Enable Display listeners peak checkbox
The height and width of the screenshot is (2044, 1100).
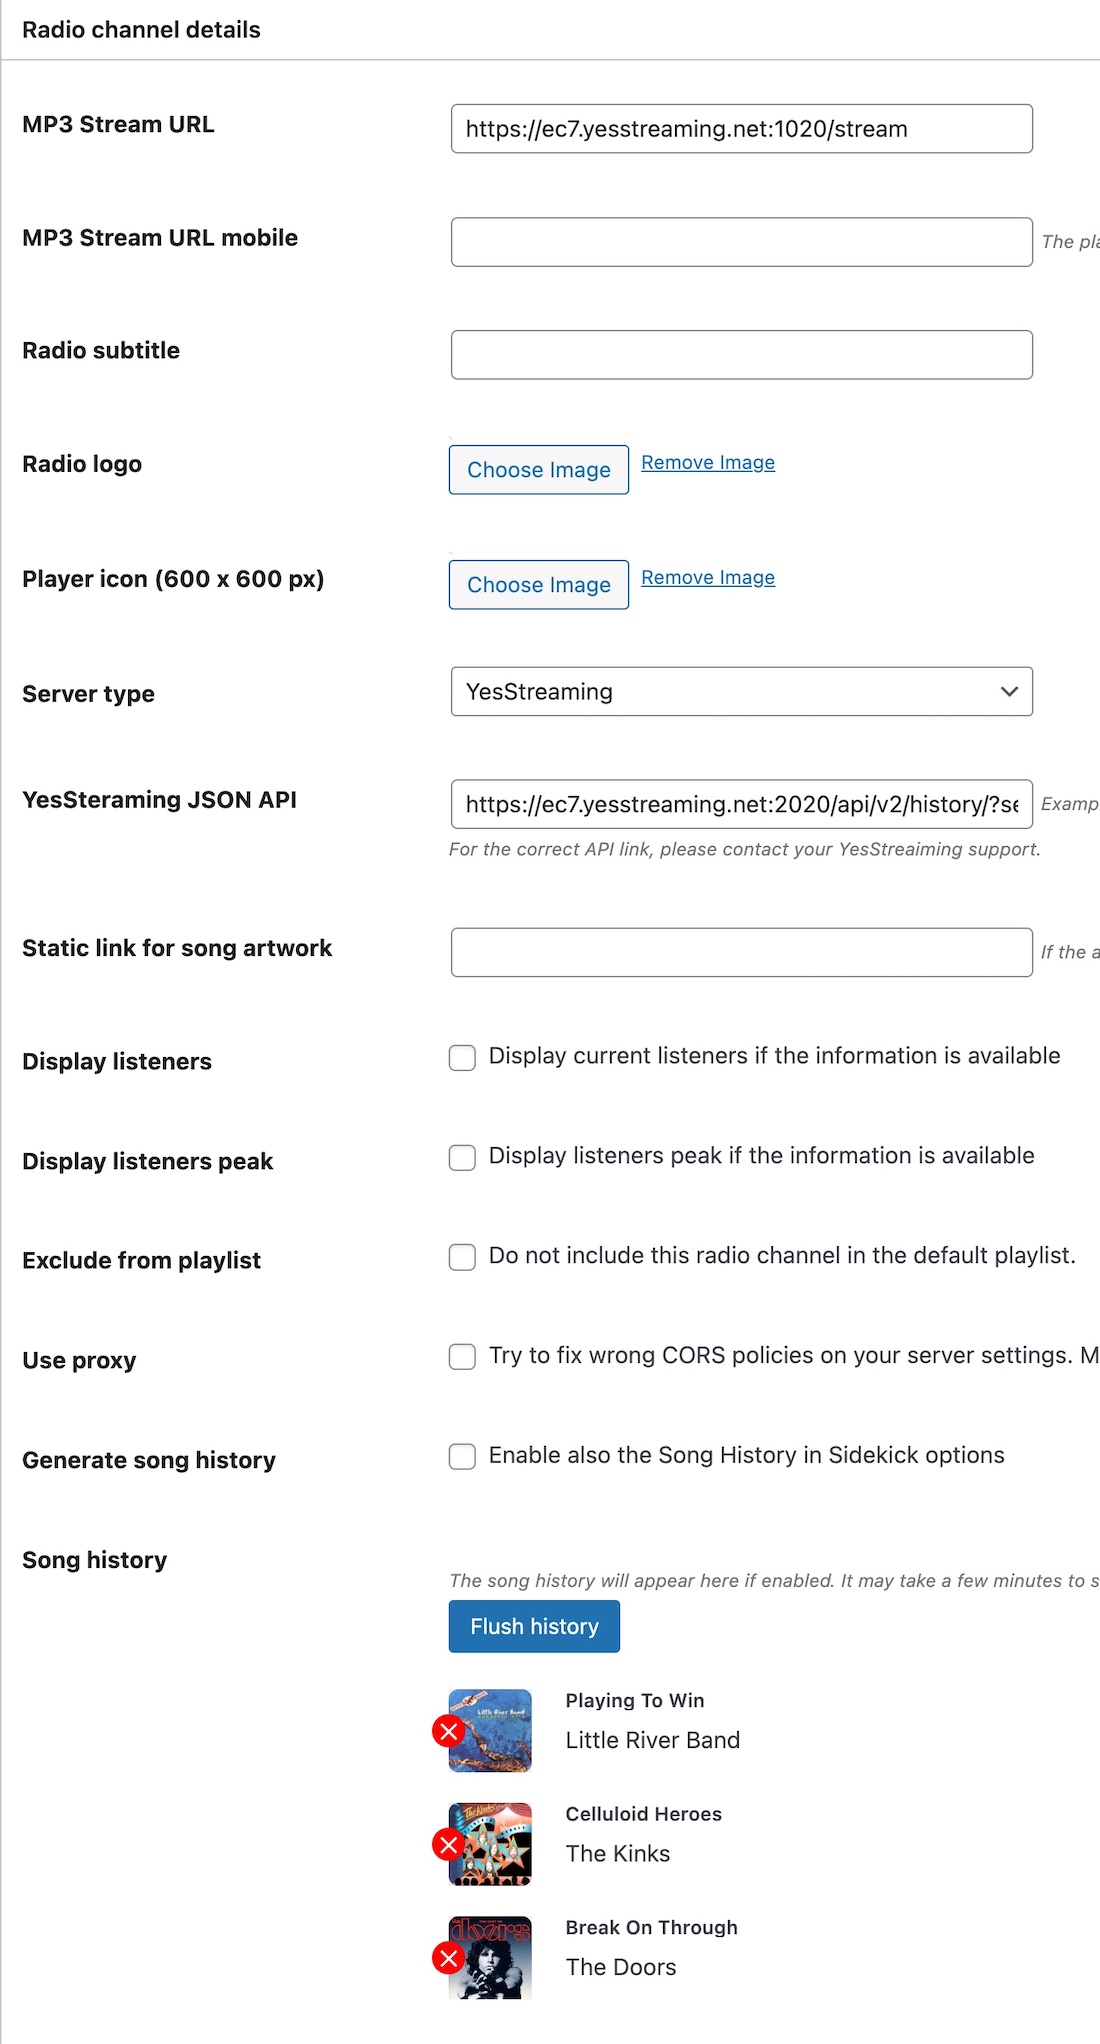(x=462, y=1158)
